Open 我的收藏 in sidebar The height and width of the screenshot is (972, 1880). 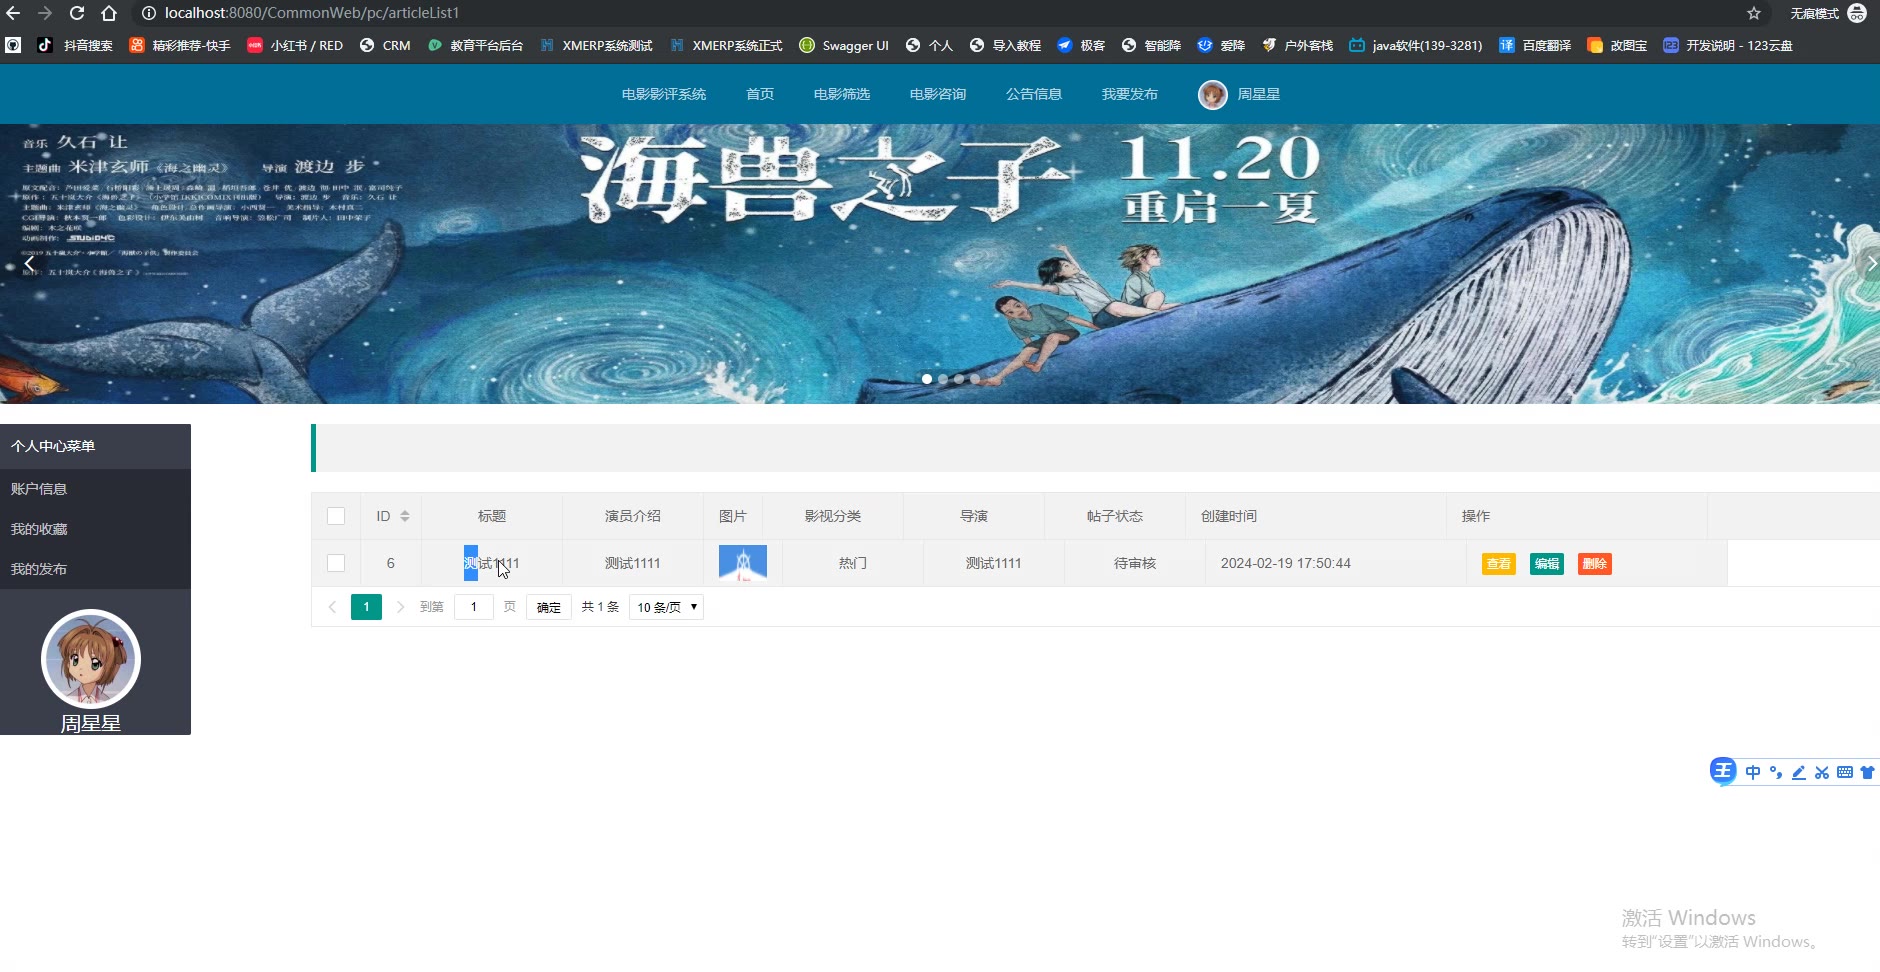click(x=95, y=529)
